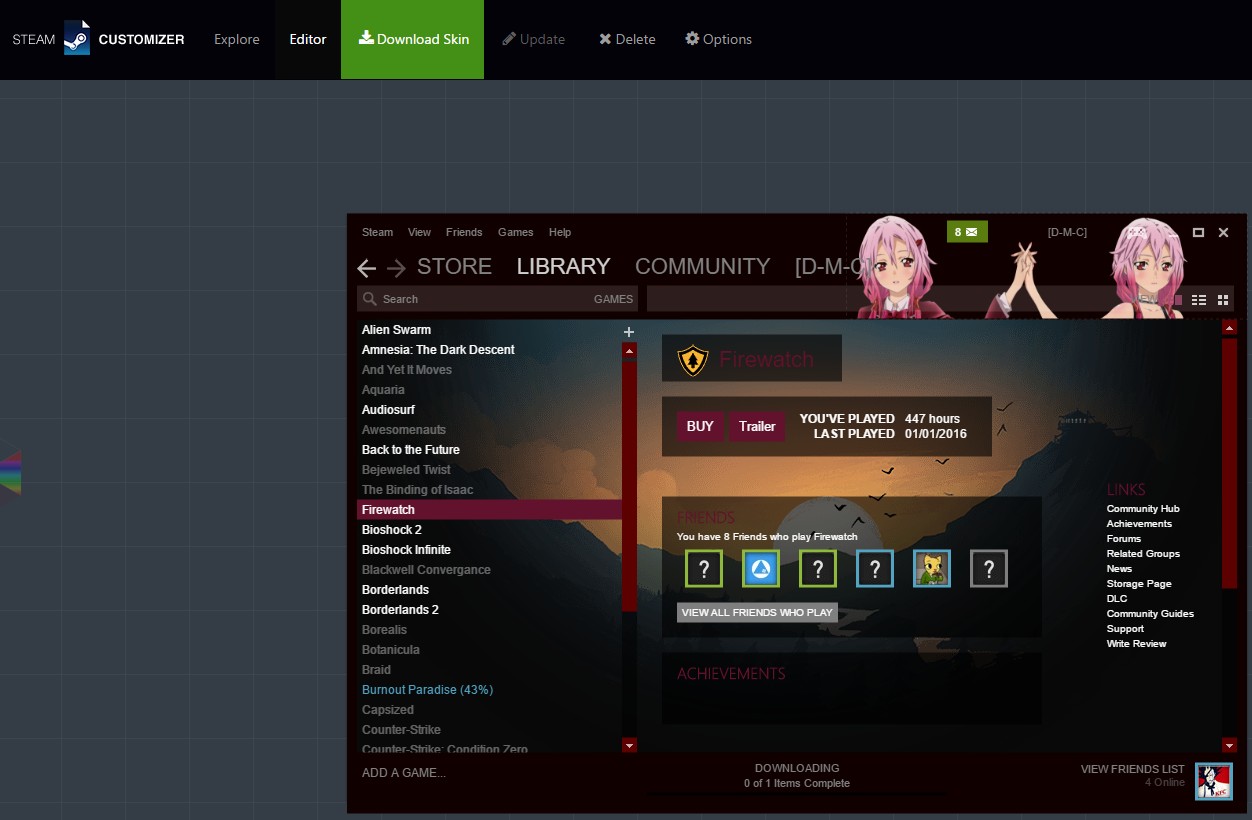Screen dimensions: 1252x820
Task: Open the News link
Action: [x=1119, y=569]
